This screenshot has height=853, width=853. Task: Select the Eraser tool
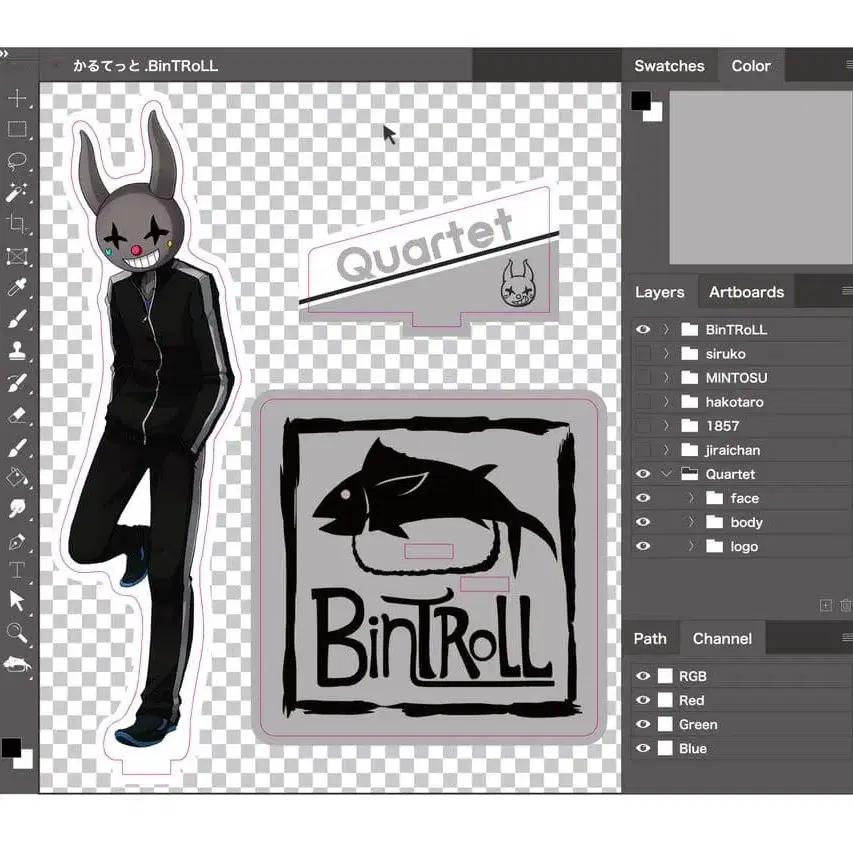click(x=17, y=414)
